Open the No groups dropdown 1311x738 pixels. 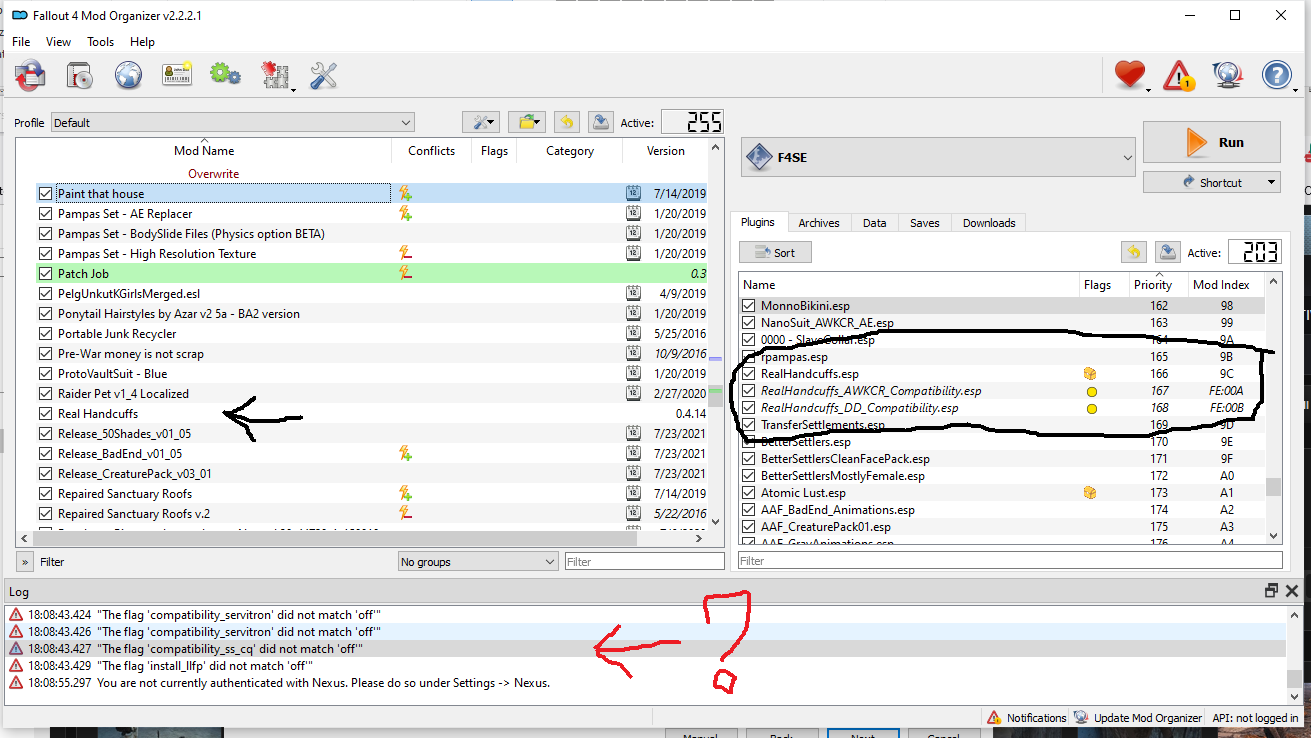point(477,562)
